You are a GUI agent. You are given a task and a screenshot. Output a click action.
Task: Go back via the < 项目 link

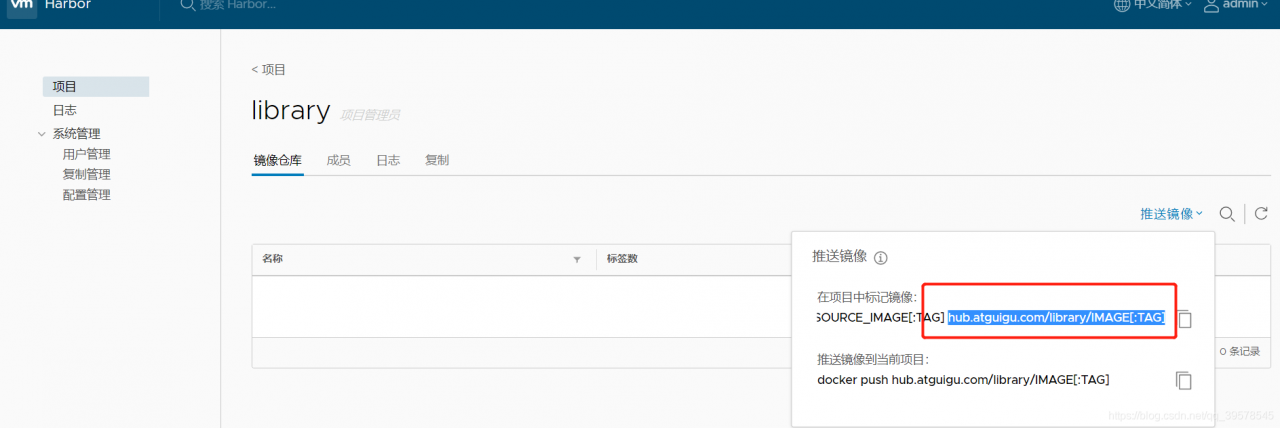[x=269, y=69]
